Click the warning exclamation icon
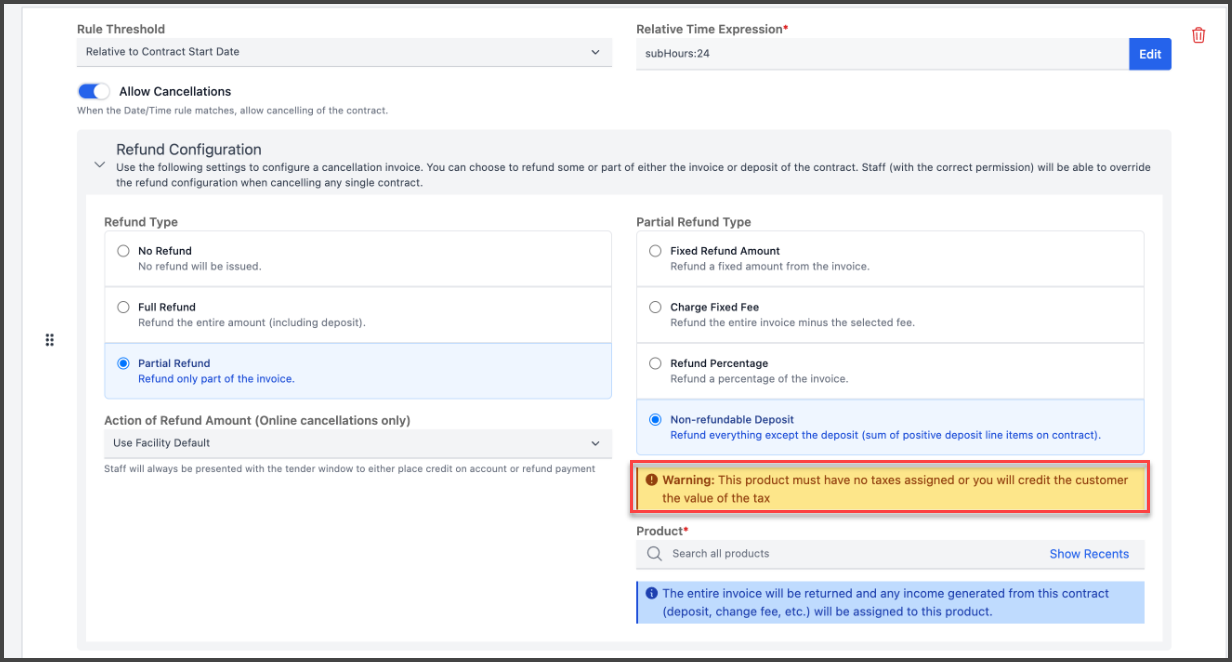 652,480
